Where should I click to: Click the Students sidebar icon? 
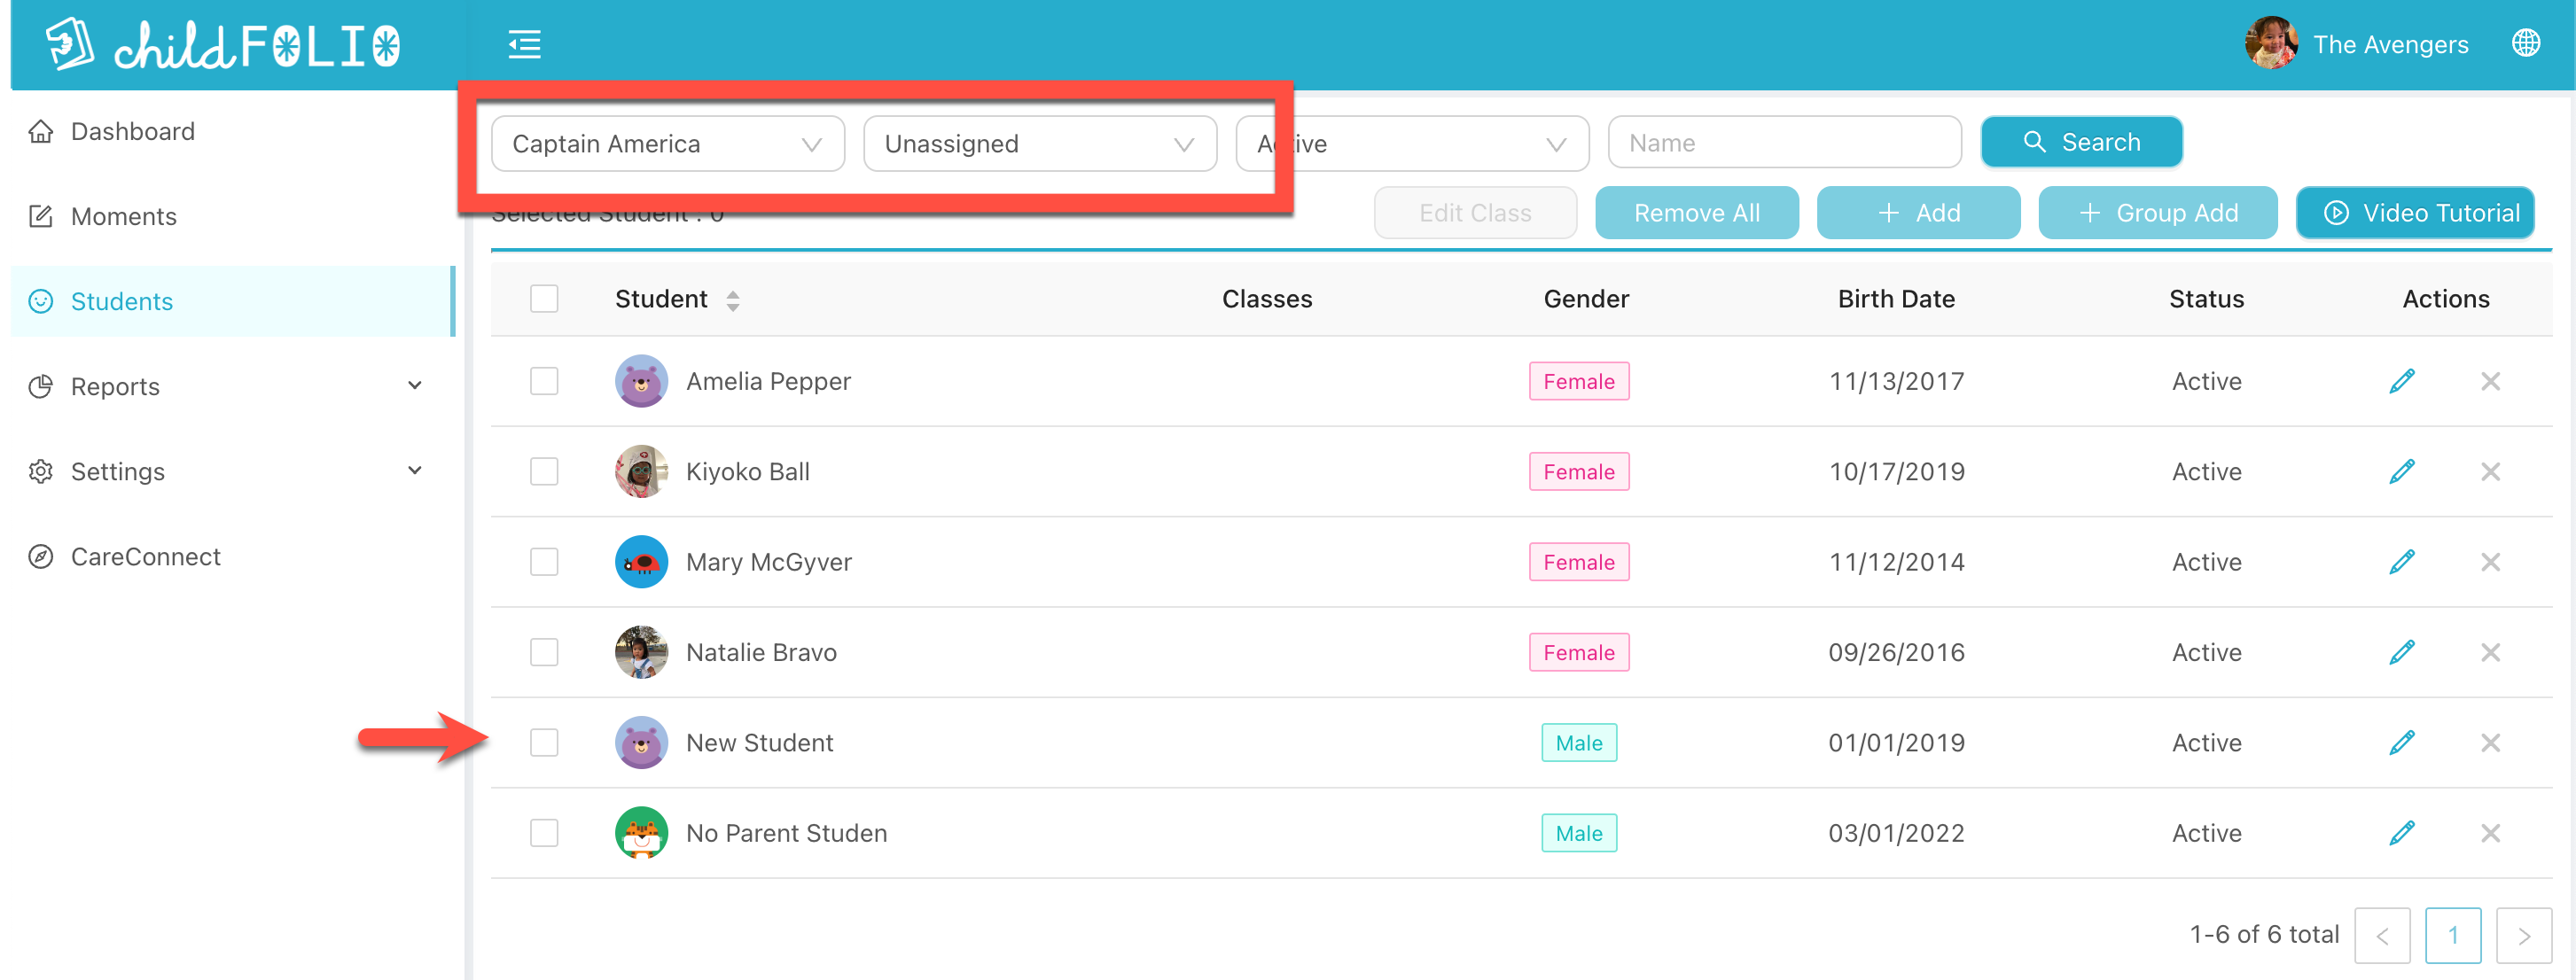(x=41, y=300)
